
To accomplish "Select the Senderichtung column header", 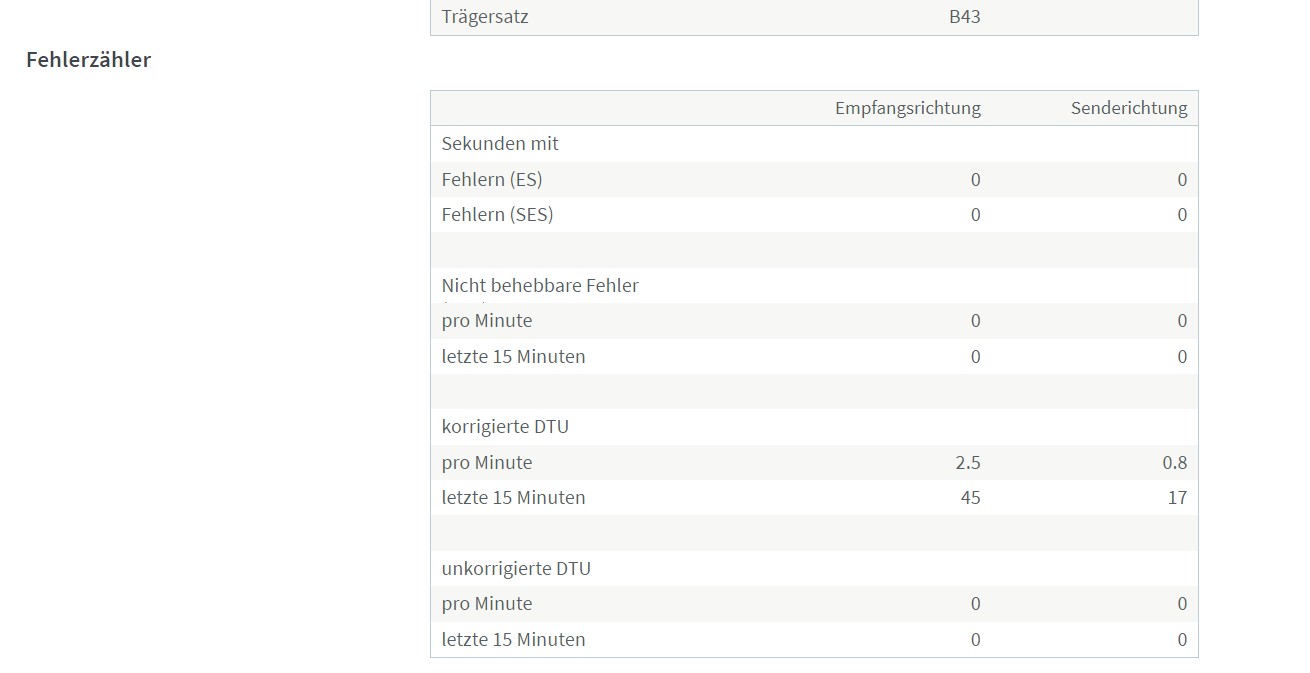I will click(x=1129, y=108).
